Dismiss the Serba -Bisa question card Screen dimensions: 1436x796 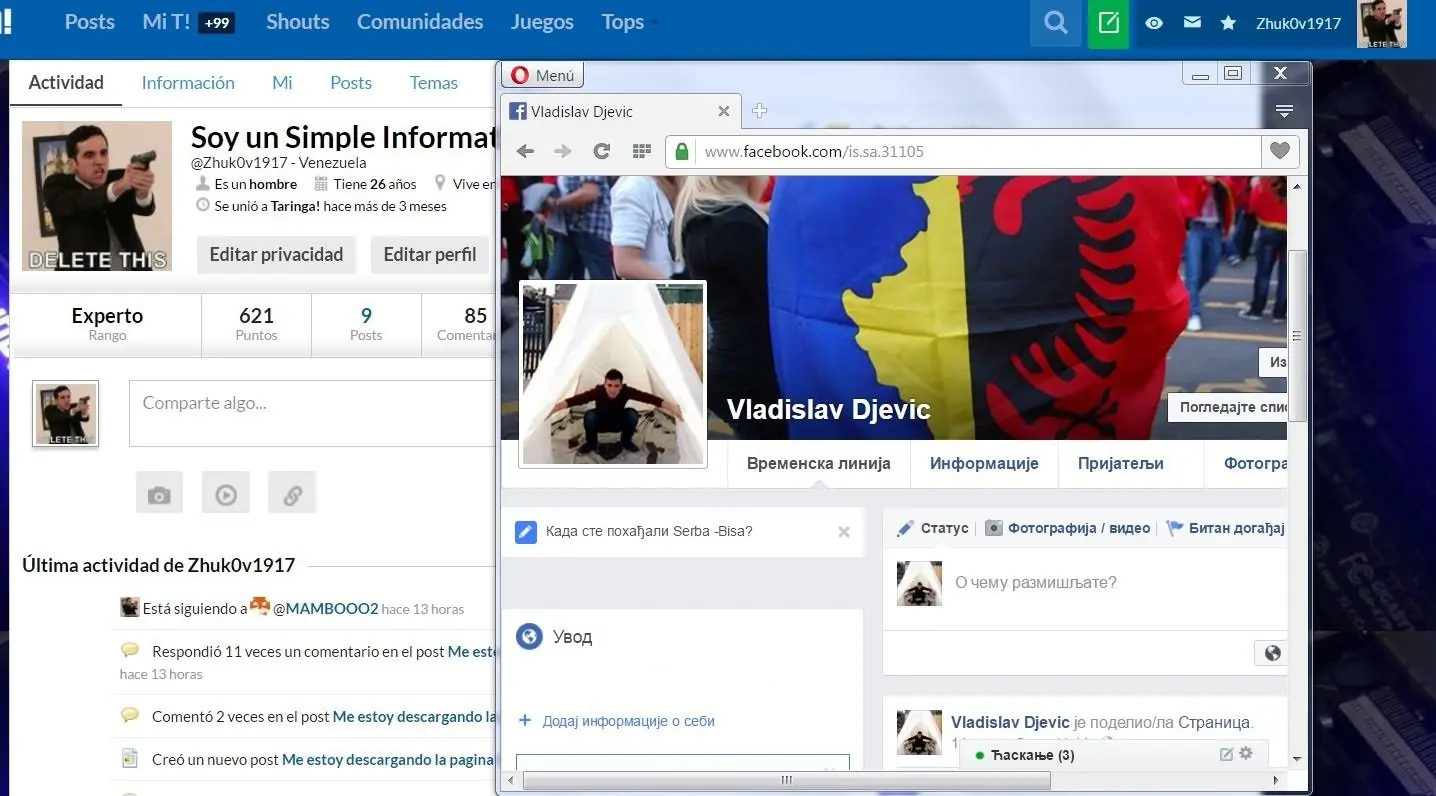(x=844, y=532)
